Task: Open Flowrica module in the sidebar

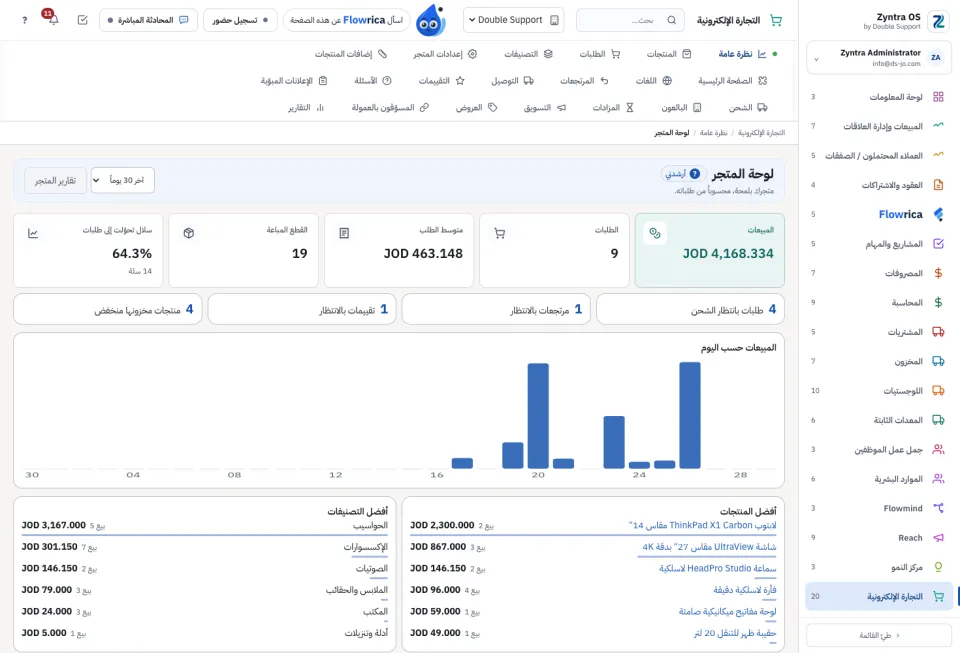Action: (x=879, y=214)
